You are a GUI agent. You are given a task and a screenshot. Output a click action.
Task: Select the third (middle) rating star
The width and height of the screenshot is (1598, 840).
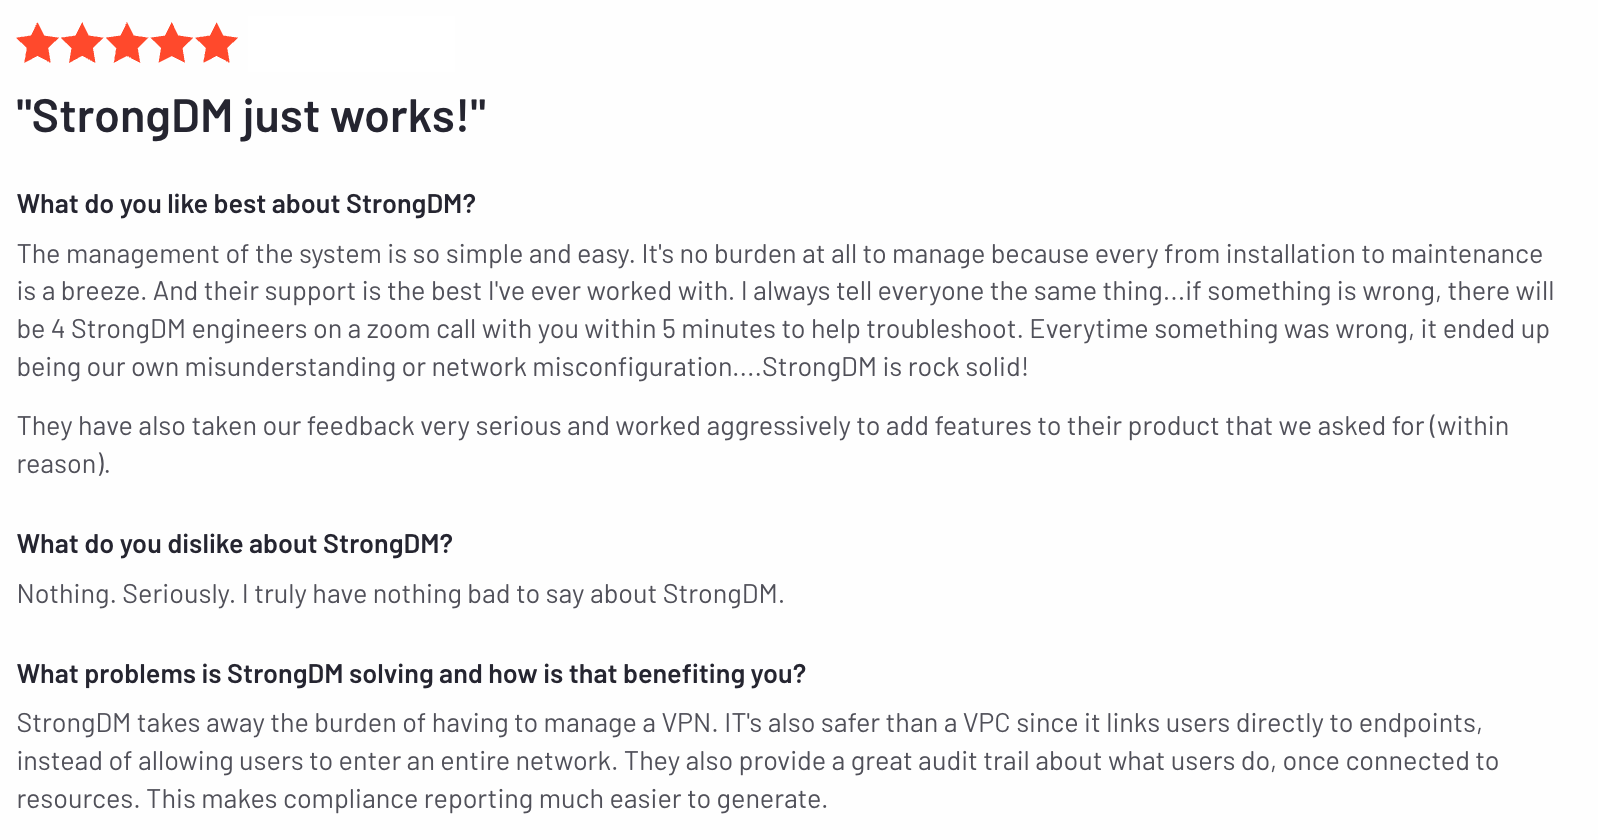127,44
